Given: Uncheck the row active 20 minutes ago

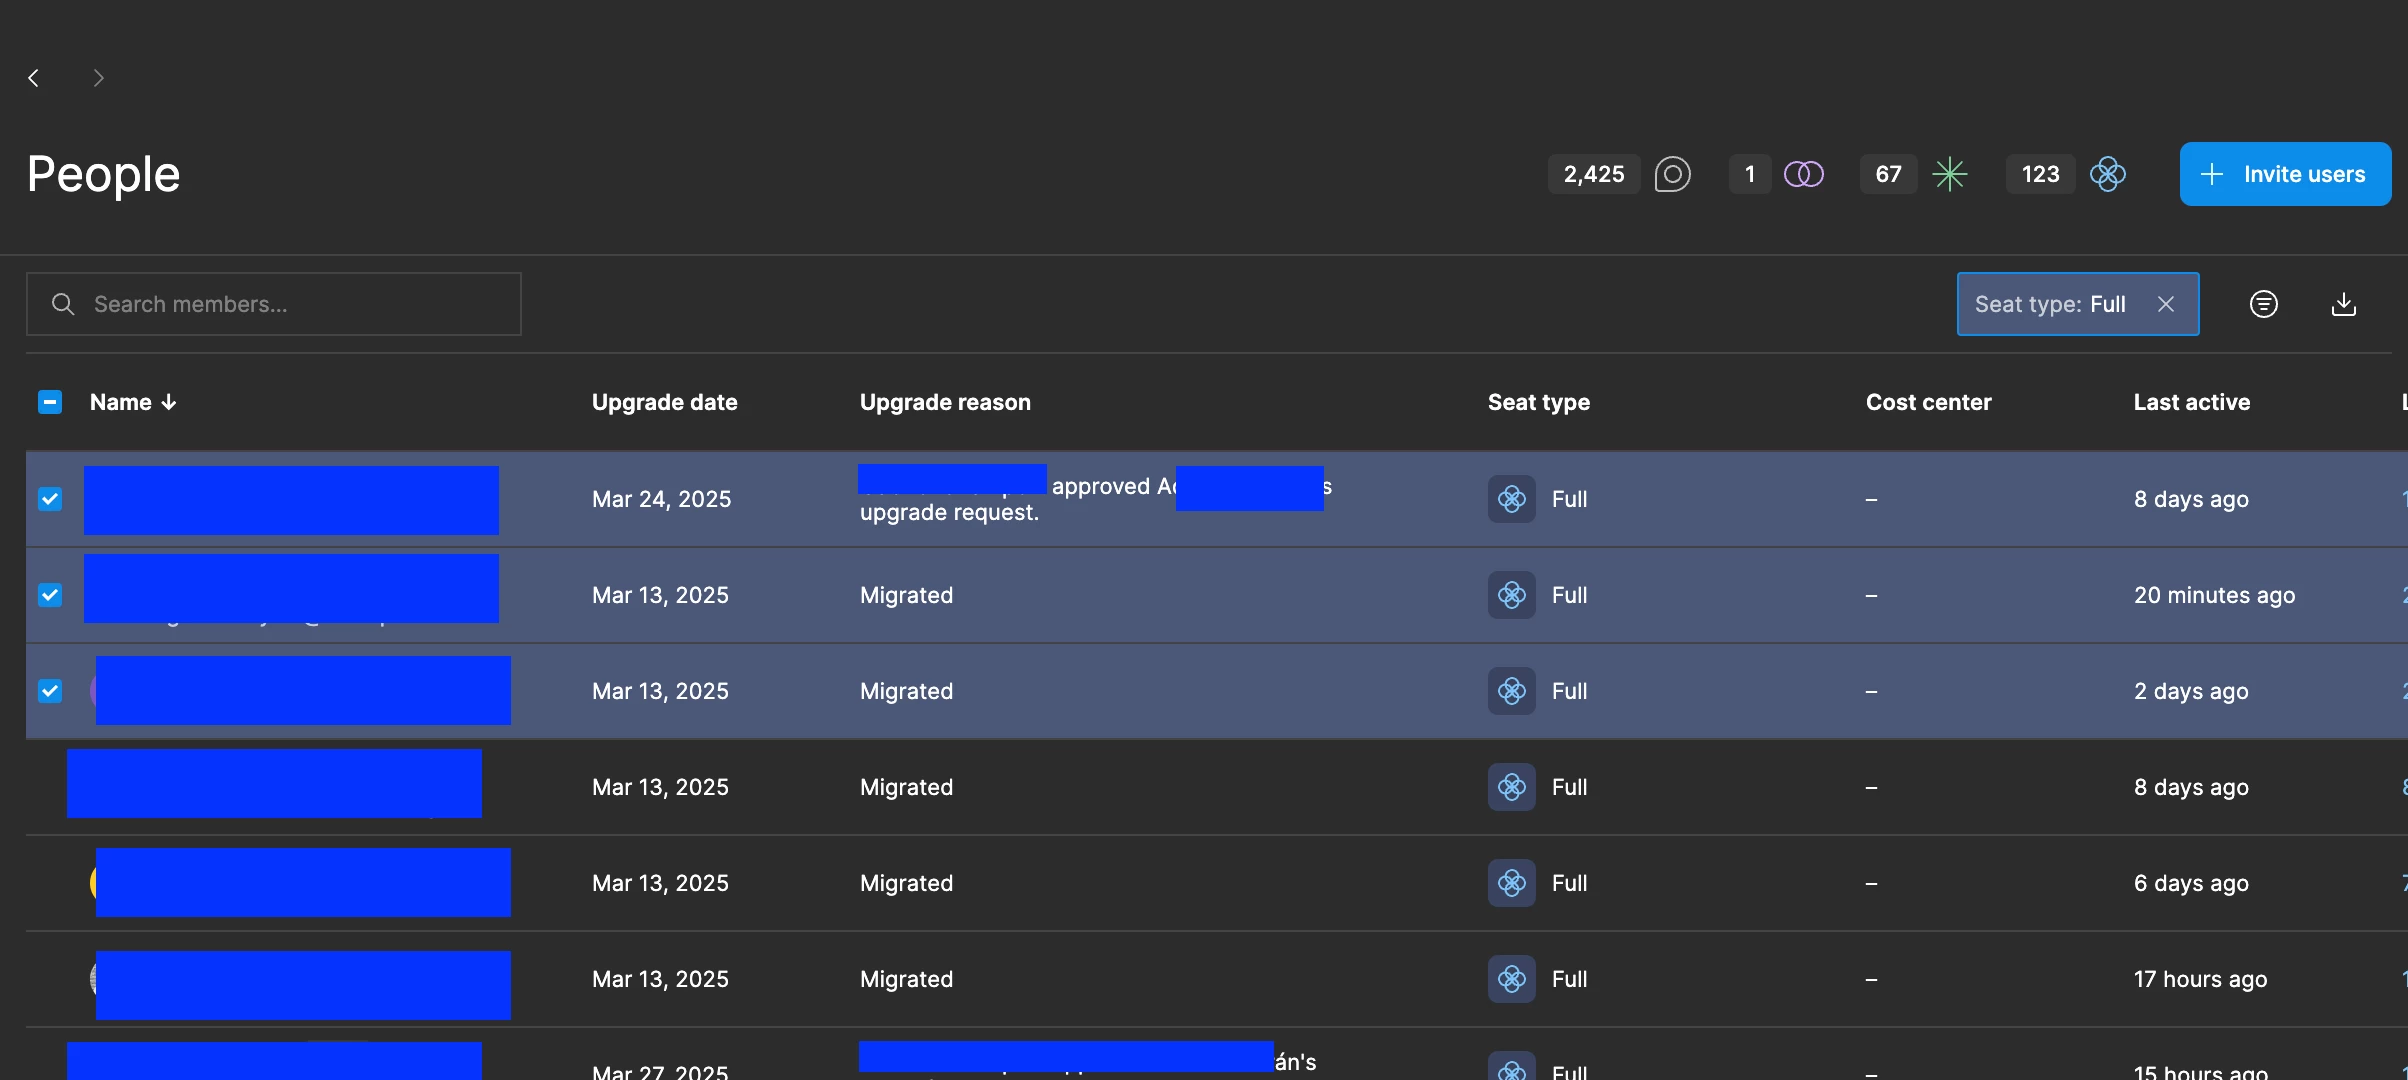Looking at the screenshot, I should tap(50, 595).
